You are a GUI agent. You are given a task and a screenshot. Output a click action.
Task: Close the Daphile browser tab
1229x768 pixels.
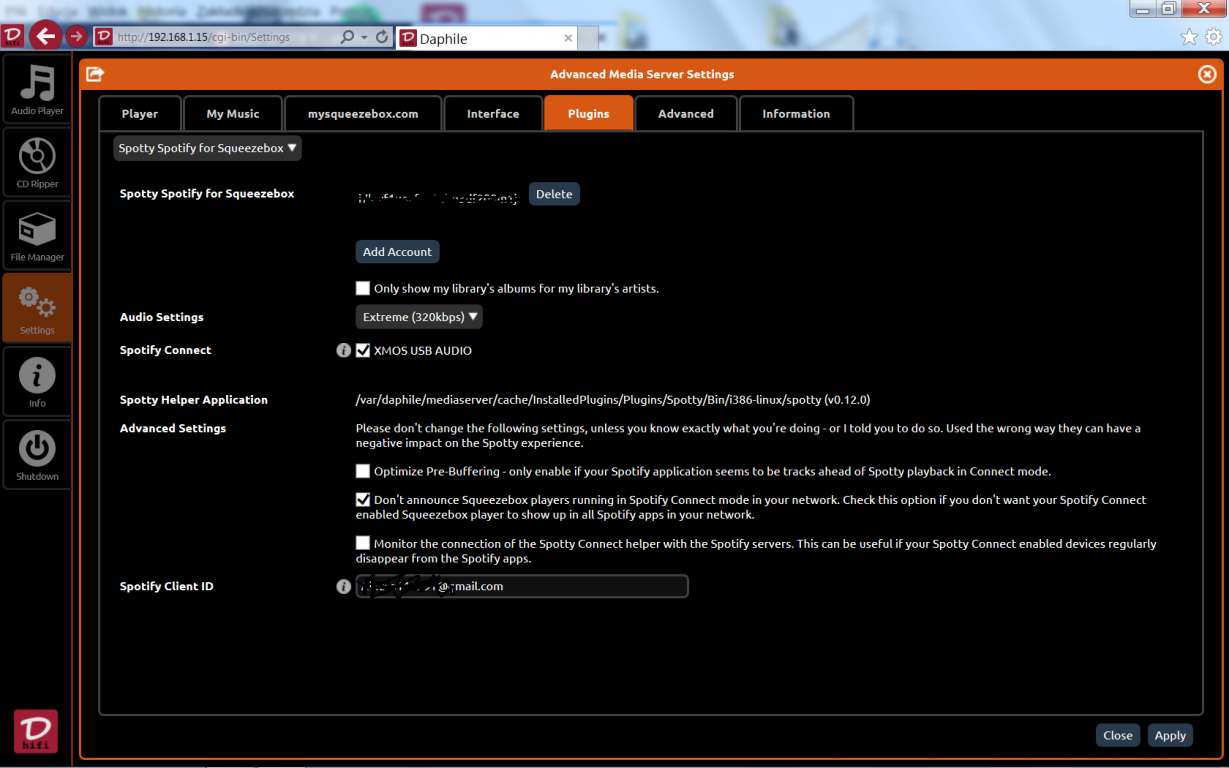click(x=569, y=38)
